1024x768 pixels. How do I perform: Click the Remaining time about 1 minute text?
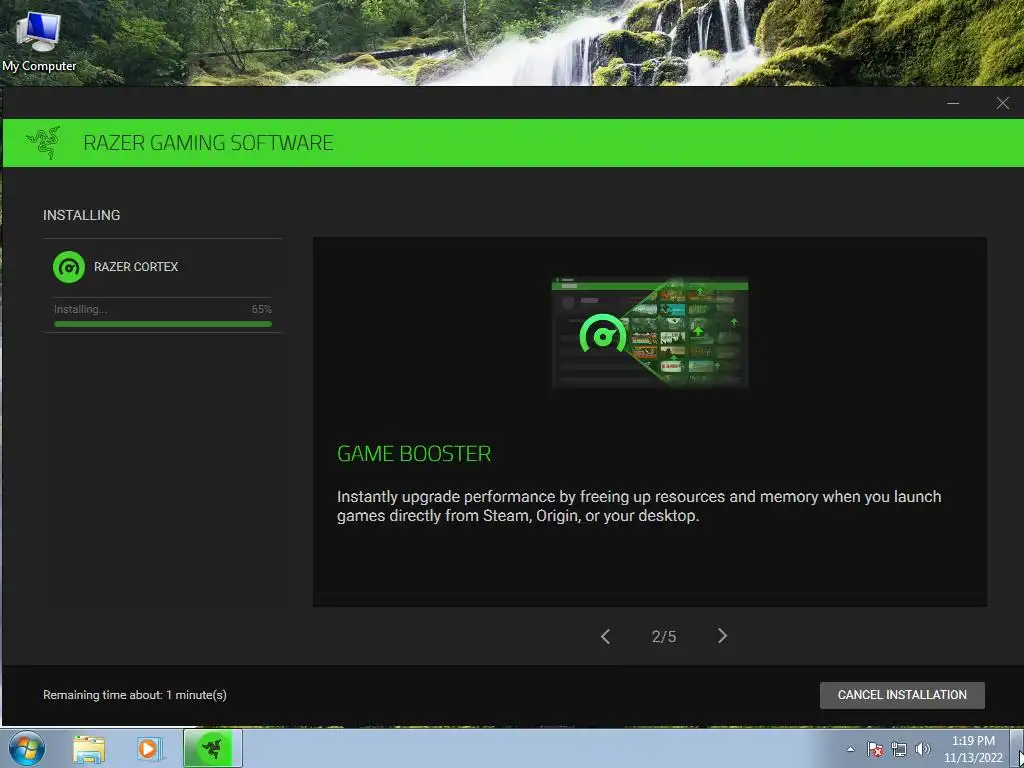(135, 695)
